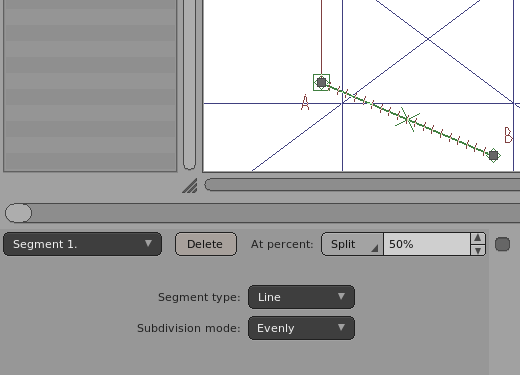Click the panel resize grip icon
Screen dimensions: 520x375
point(190,186)
